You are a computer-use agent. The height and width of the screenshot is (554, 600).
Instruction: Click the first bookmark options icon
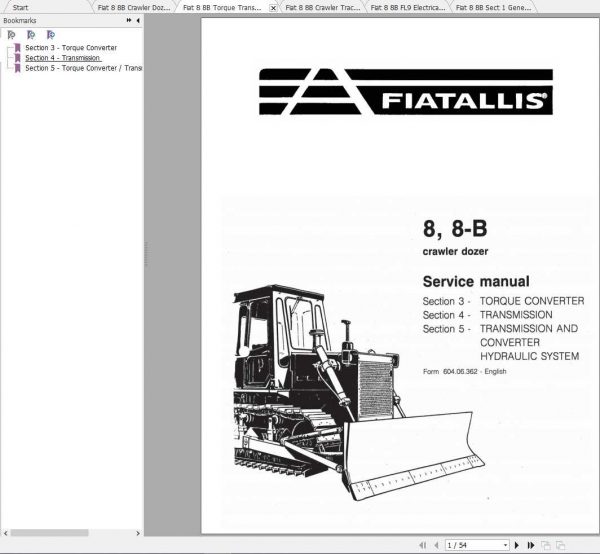coord(11,35)
